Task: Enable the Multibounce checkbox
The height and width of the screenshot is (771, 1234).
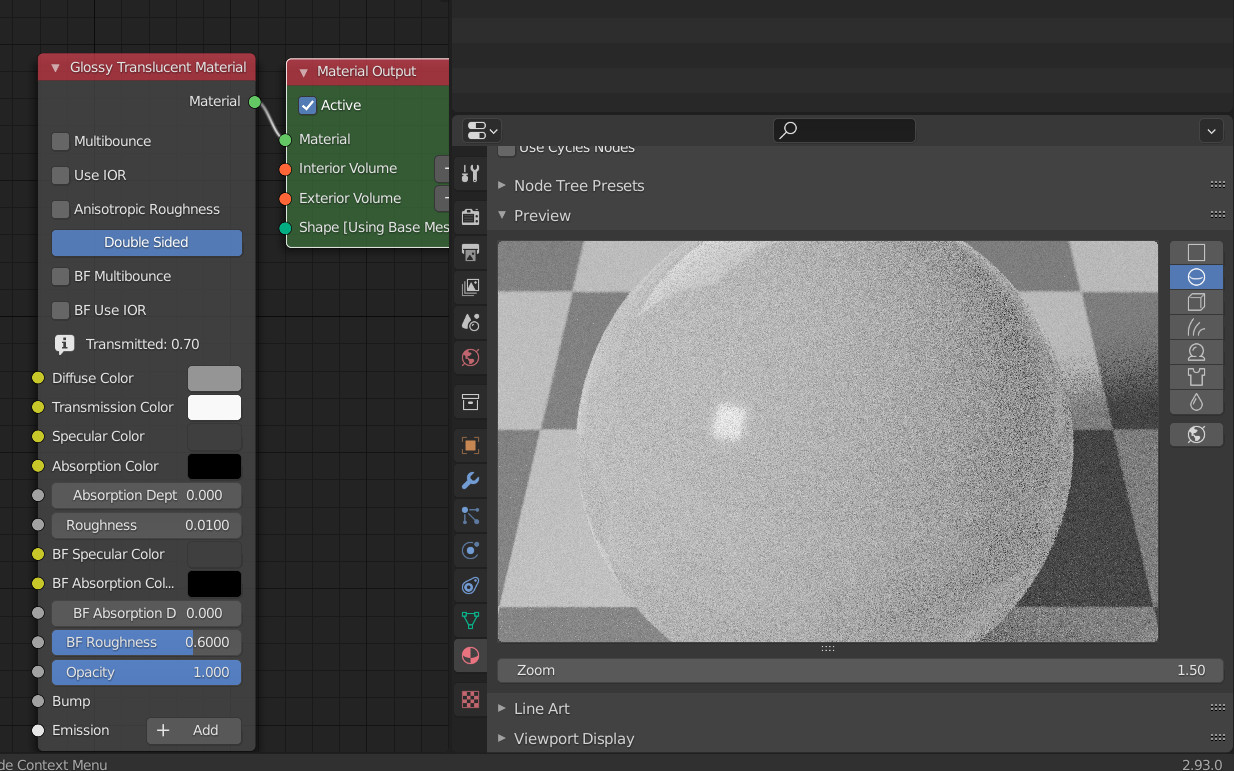Action: tap(60, 142)
